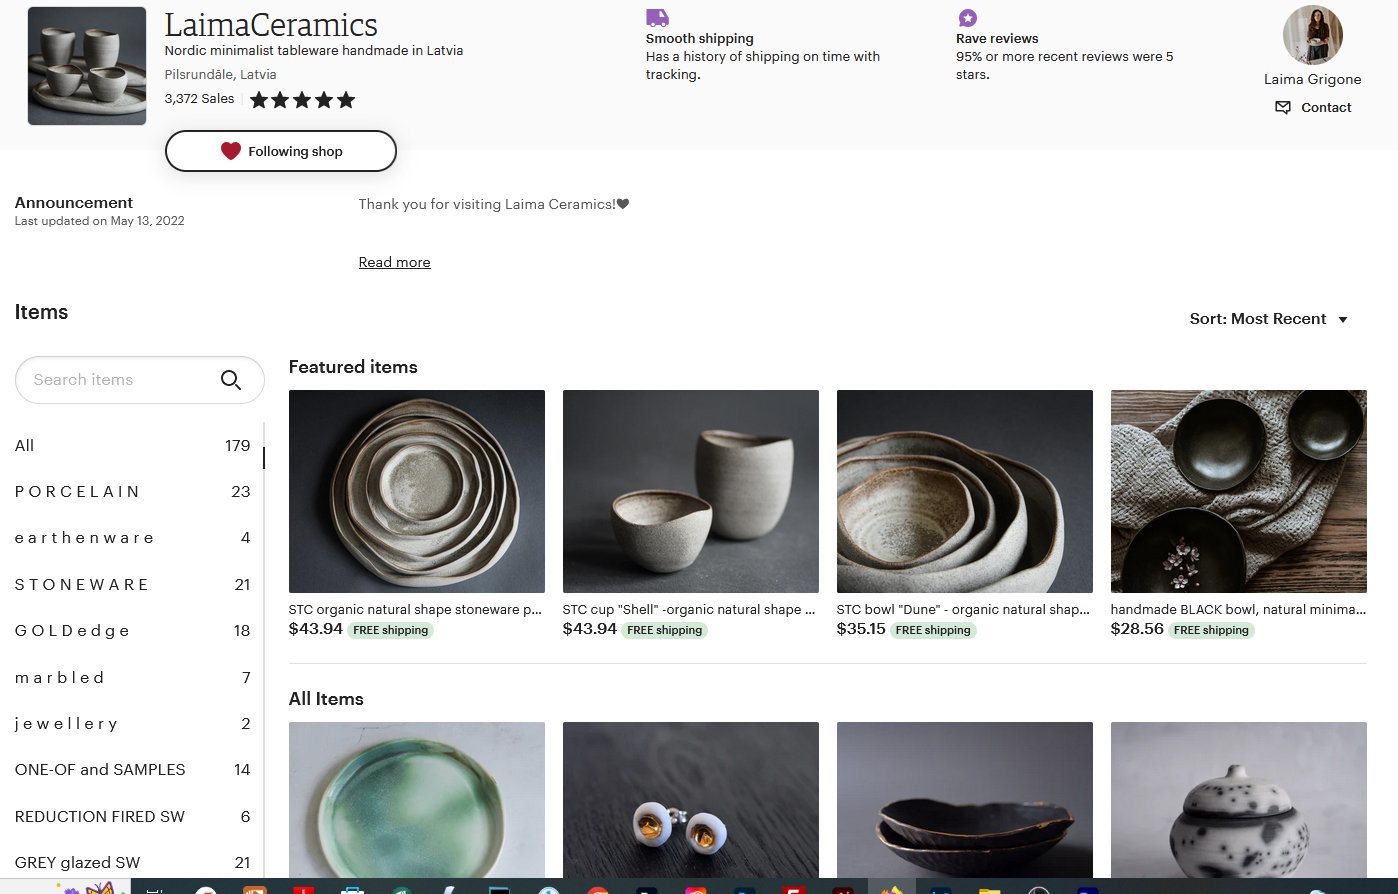Click the $35.15 price of Dune bowl

pyautogui.click(x=861, y=629)
